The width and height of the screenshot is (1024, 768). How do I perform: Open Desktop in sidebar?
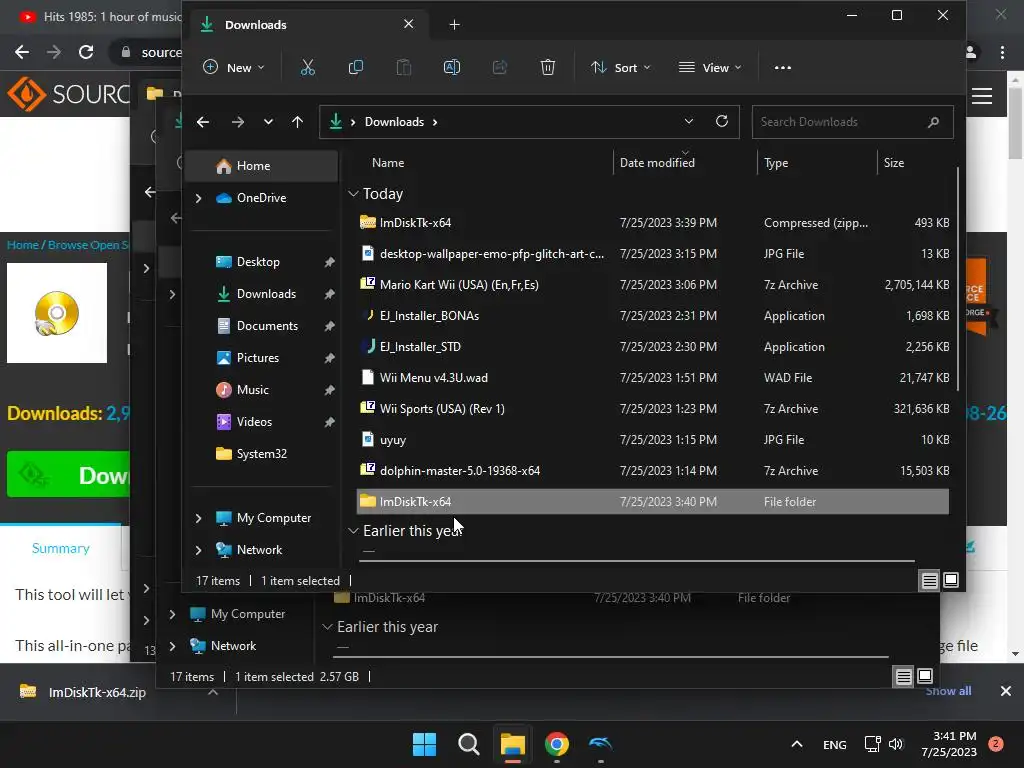click(258, 262)
